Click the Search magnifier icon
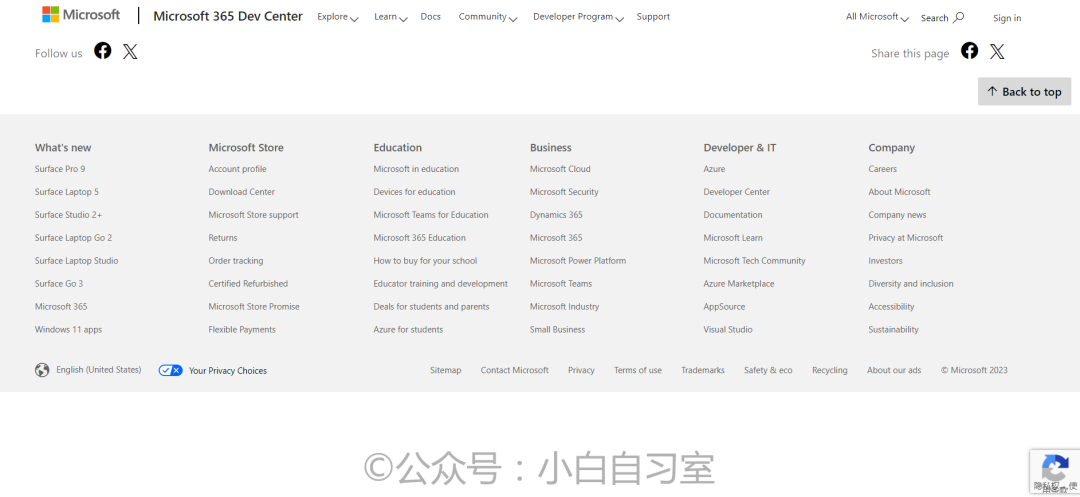This screenshot has width=1080, height=497. 958,17
